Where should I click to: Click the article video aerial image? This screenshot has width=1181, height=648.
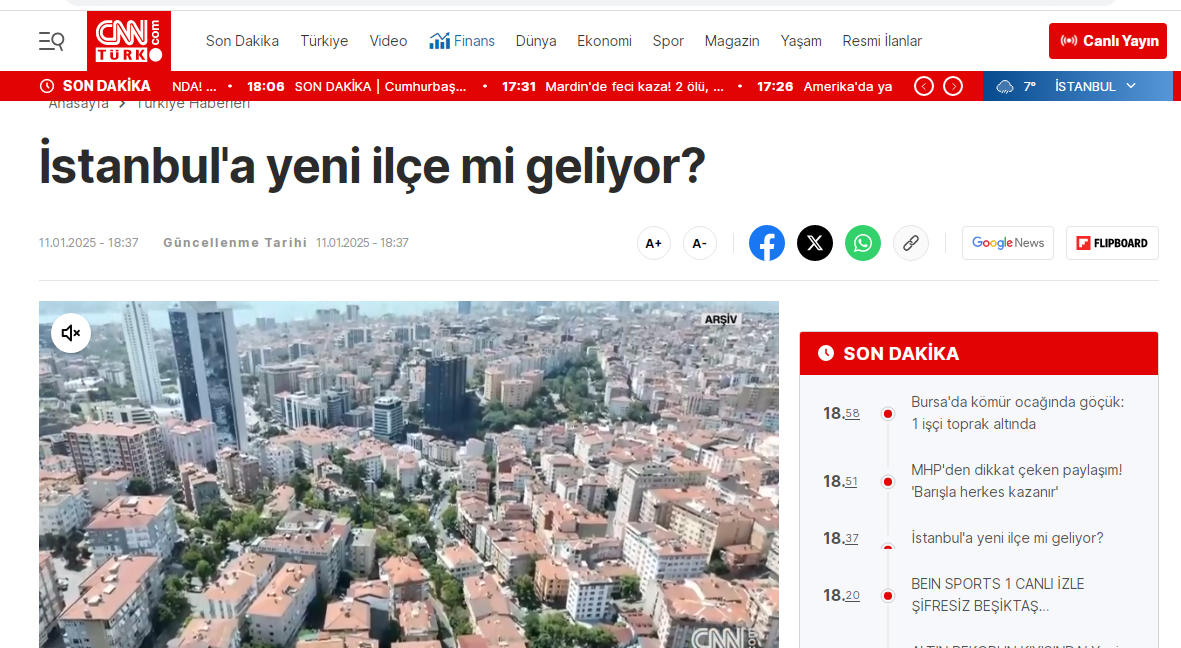[x=409, y=475]
